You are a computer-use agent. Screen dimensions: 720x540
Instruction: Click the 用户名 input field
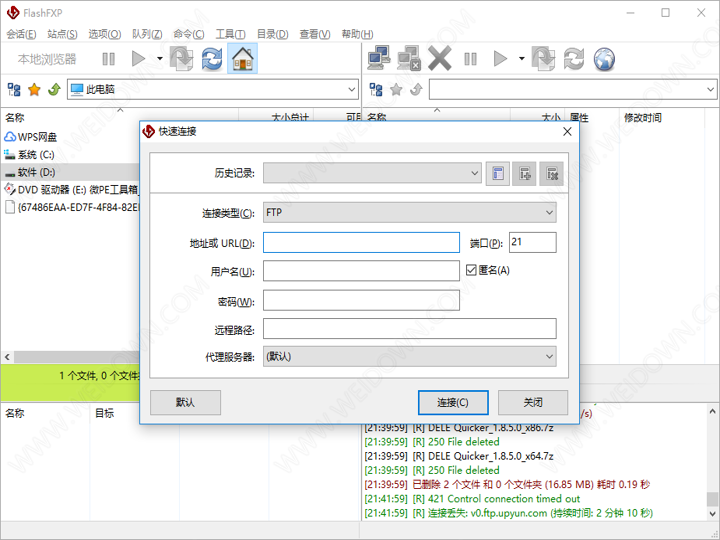(x=361, y=271)
